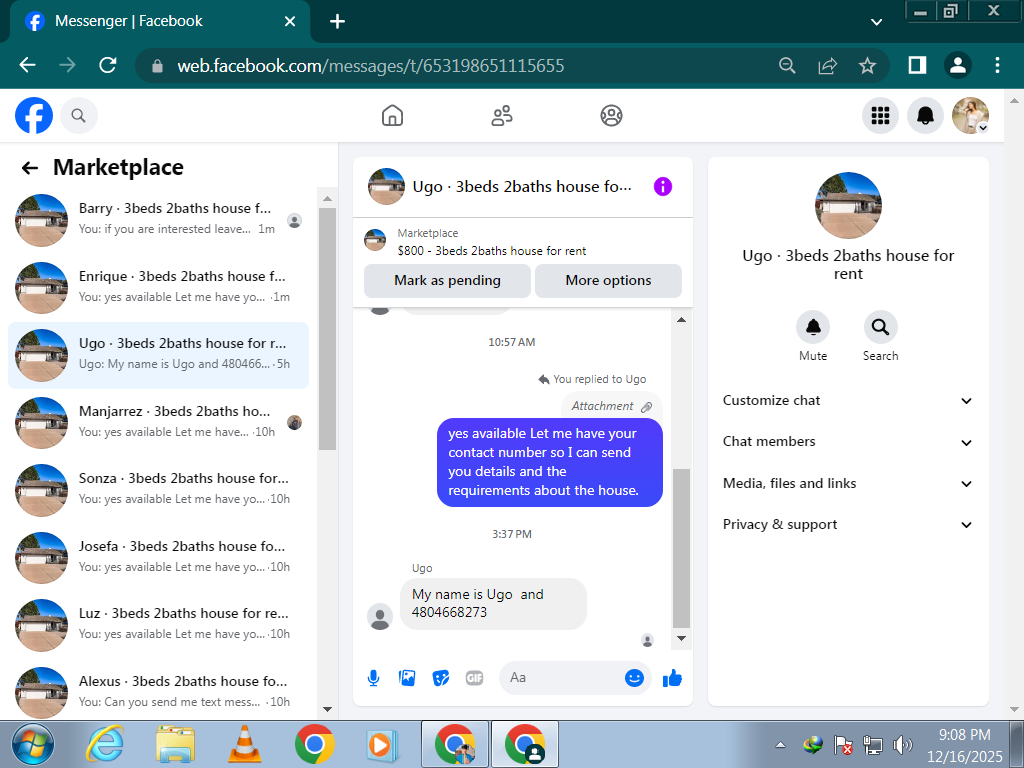Open the Friends icon in top navigation
This screenshot has width=1024, height=768.
(502, 116)
